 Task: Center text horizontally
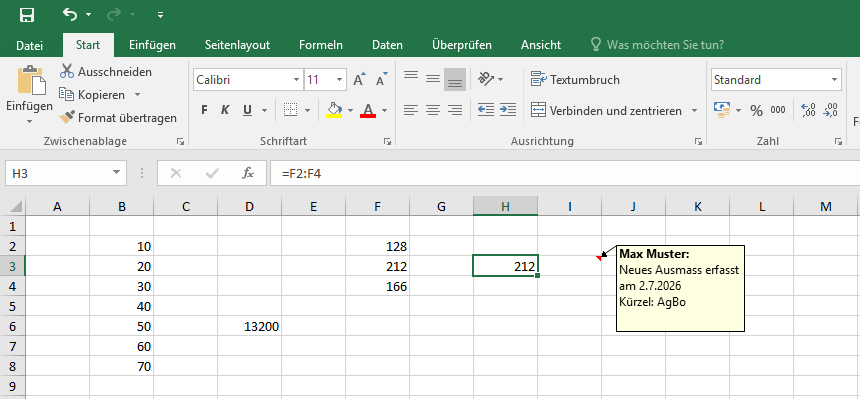tap(433, 110)
